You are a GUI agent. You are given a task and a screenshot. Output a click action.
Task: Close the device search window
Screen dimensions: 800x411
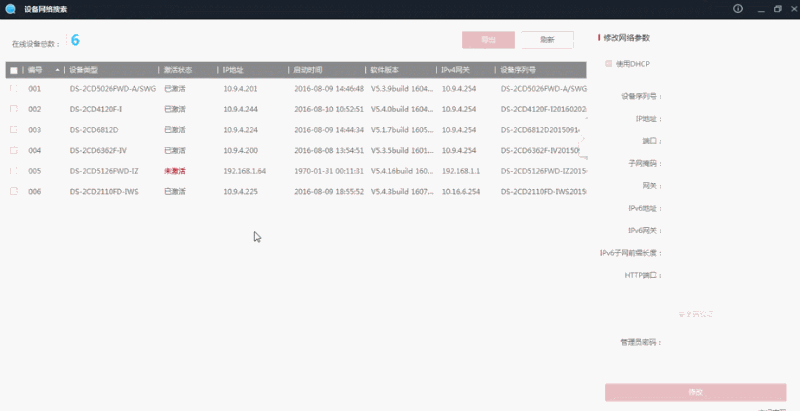click(x=794, y=9)
